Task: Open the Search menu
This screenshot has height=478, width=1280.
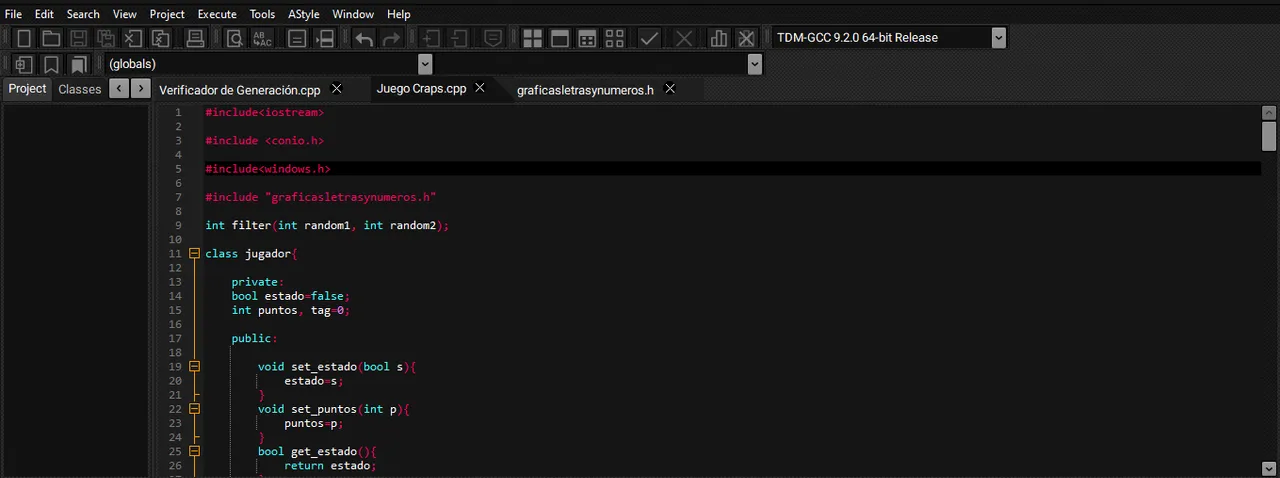Action: [83, 14]
